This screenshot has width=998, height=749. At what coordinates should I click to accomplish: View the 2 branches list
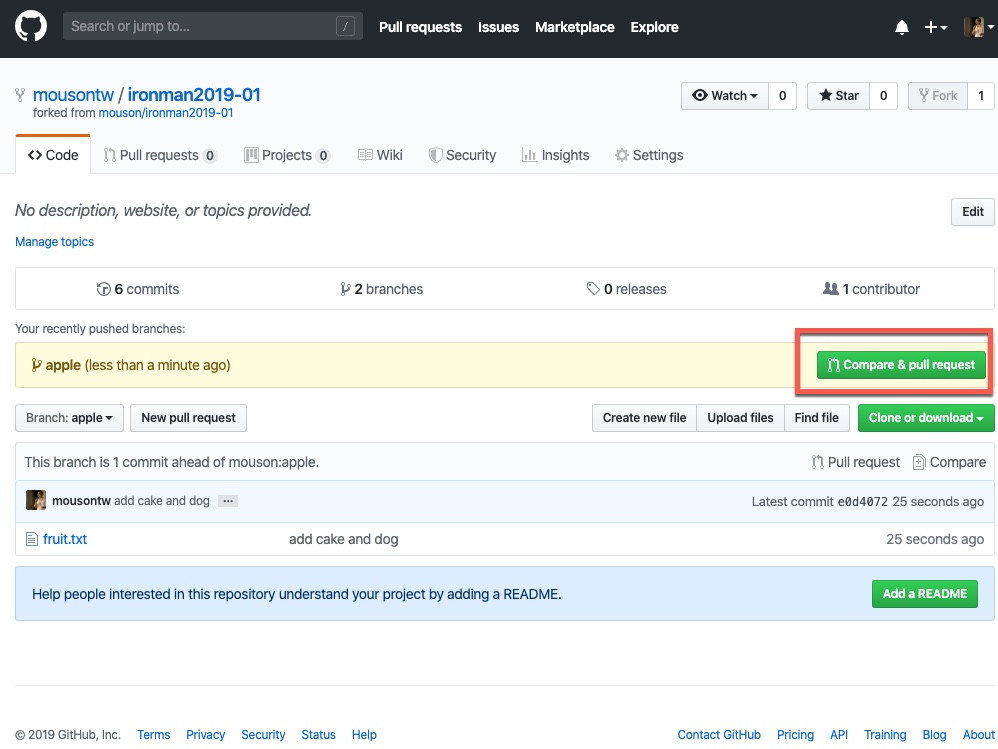pos(382,289)
